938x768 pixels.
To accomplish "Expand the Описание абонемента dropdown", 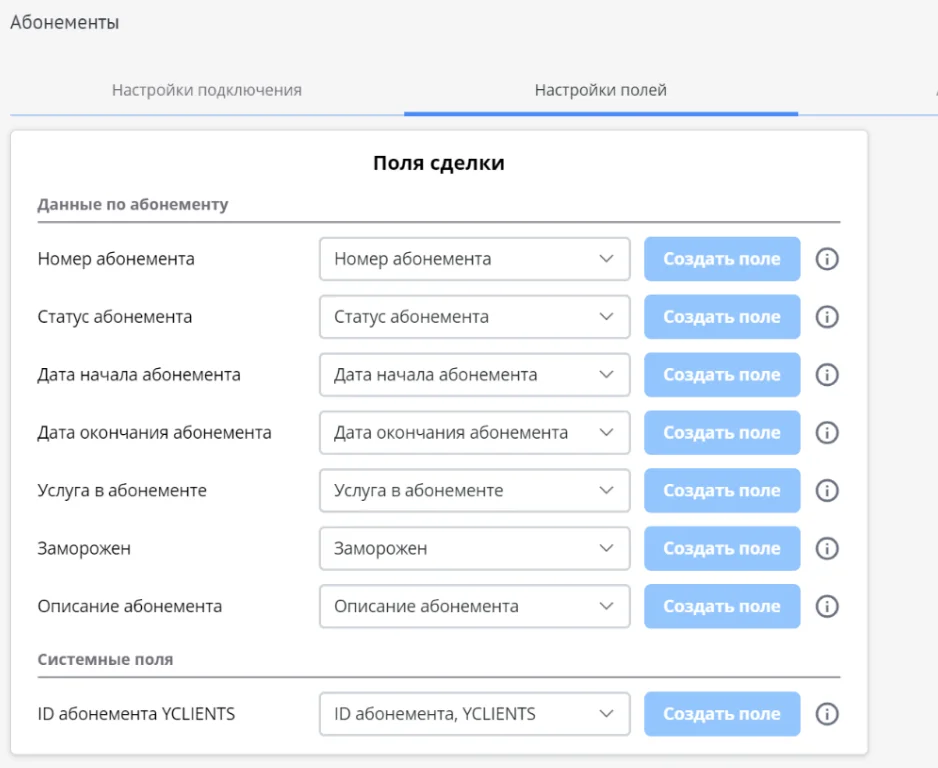I will [x=474, y=607].
